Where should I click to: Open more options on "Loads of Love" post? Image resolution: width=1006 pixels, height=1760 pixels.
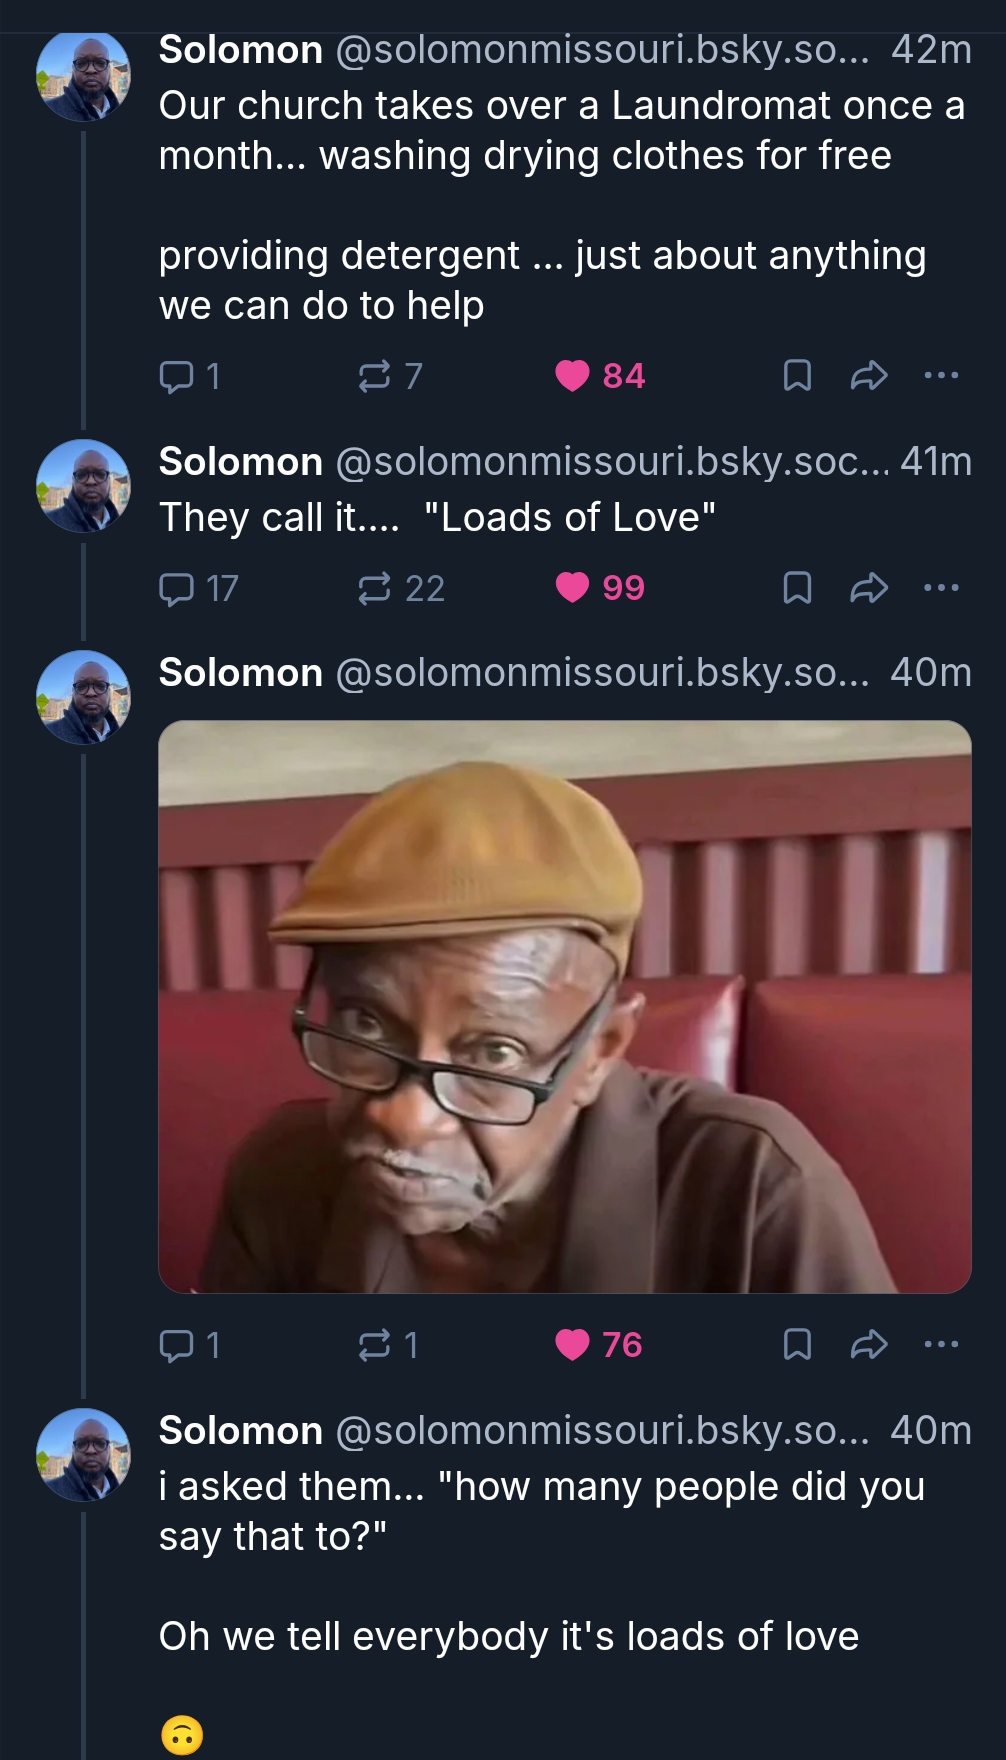point(941,588)
